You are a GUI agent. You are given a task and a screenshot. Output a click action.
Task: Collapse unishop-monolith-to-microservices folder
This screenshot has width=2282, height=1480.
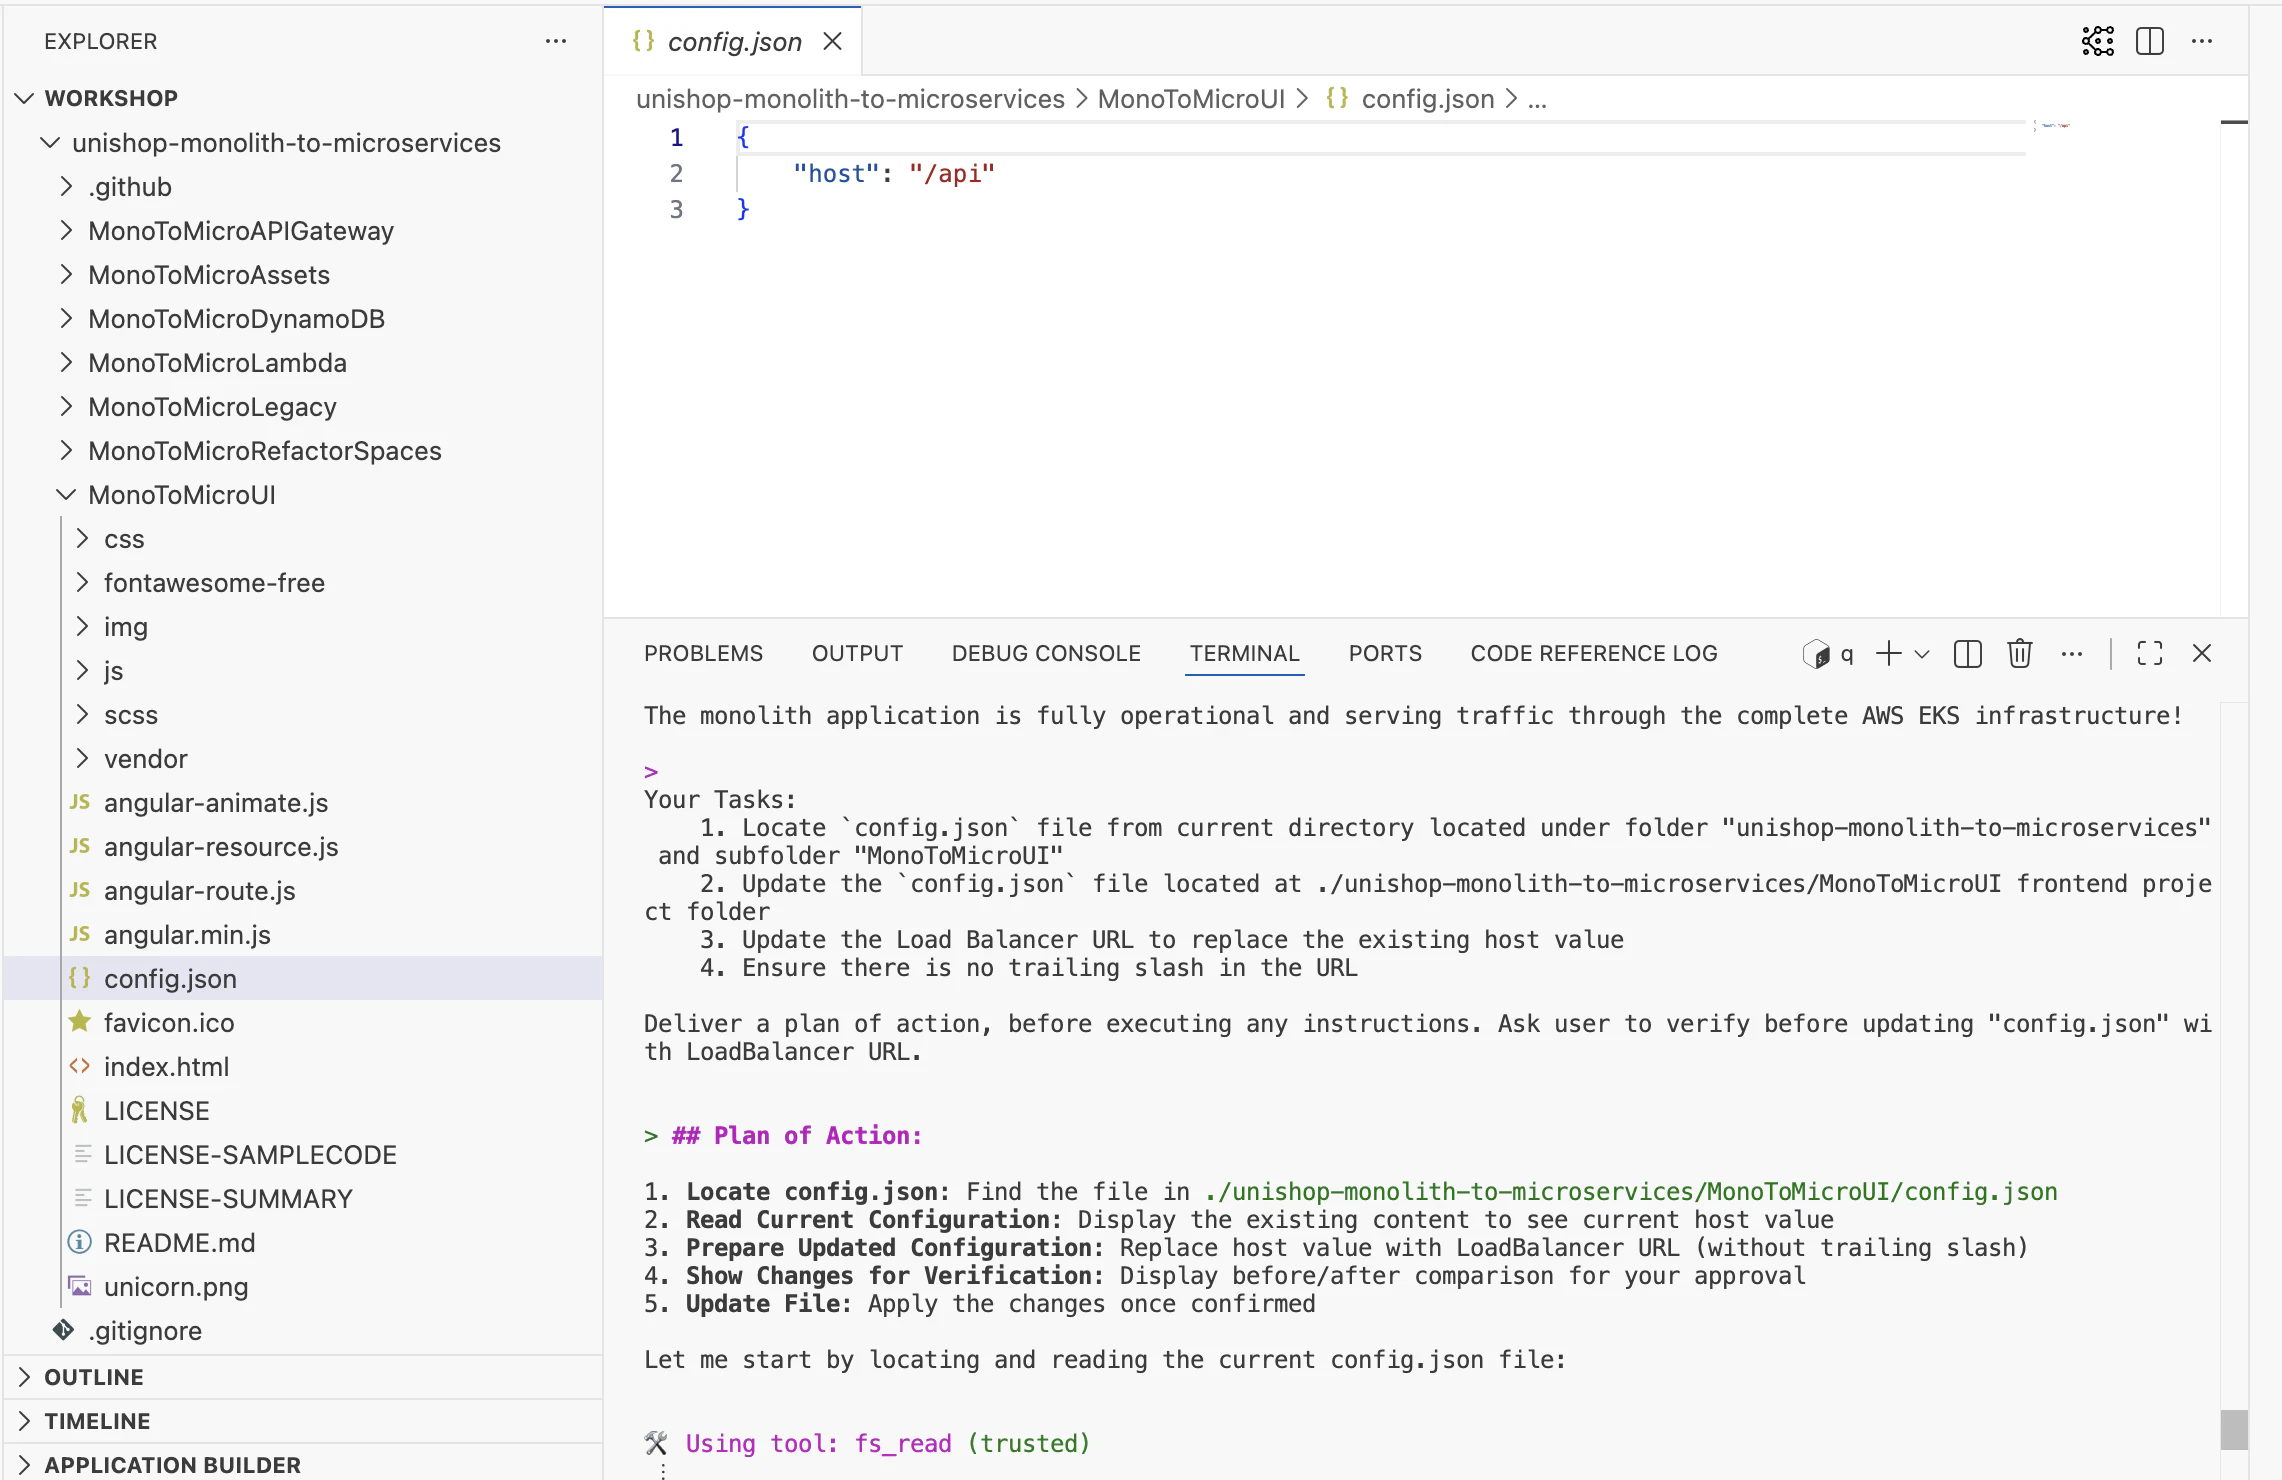303,143
